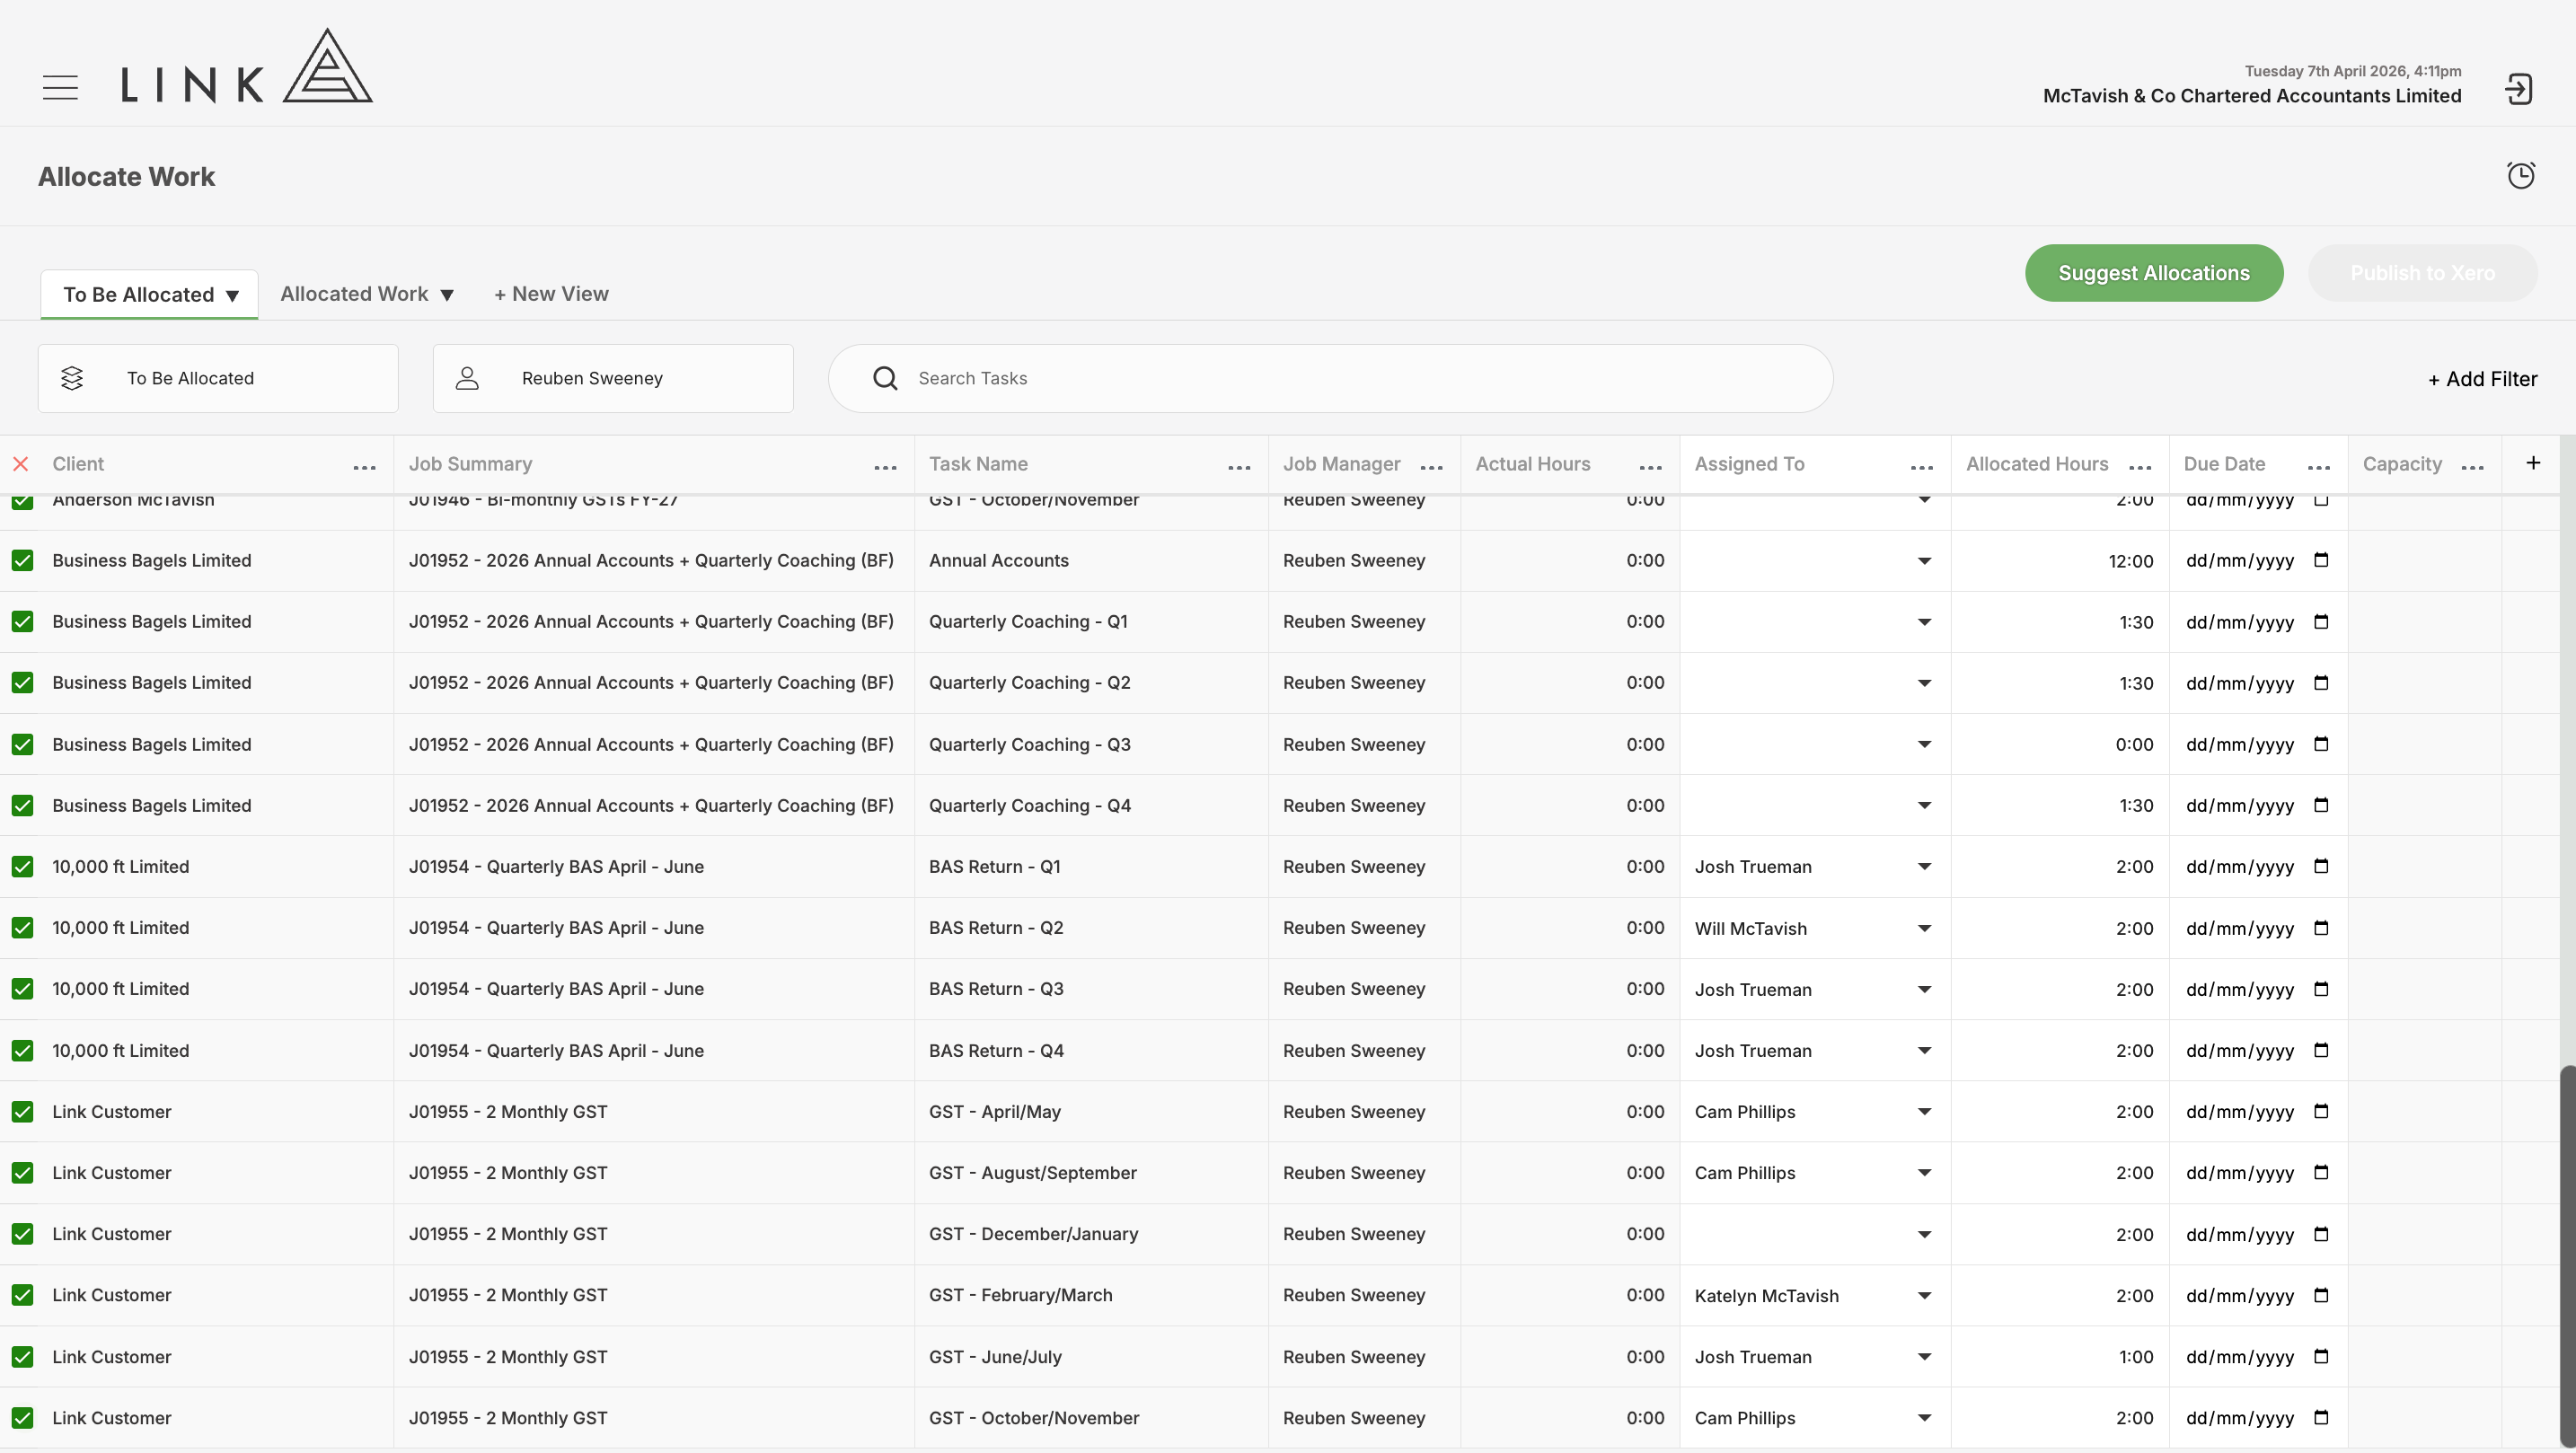Open calendar picker for Annual Accounts row
Image resolution: width=2576 pixels, height=1453 pixels.
[x=2321, y=560]
